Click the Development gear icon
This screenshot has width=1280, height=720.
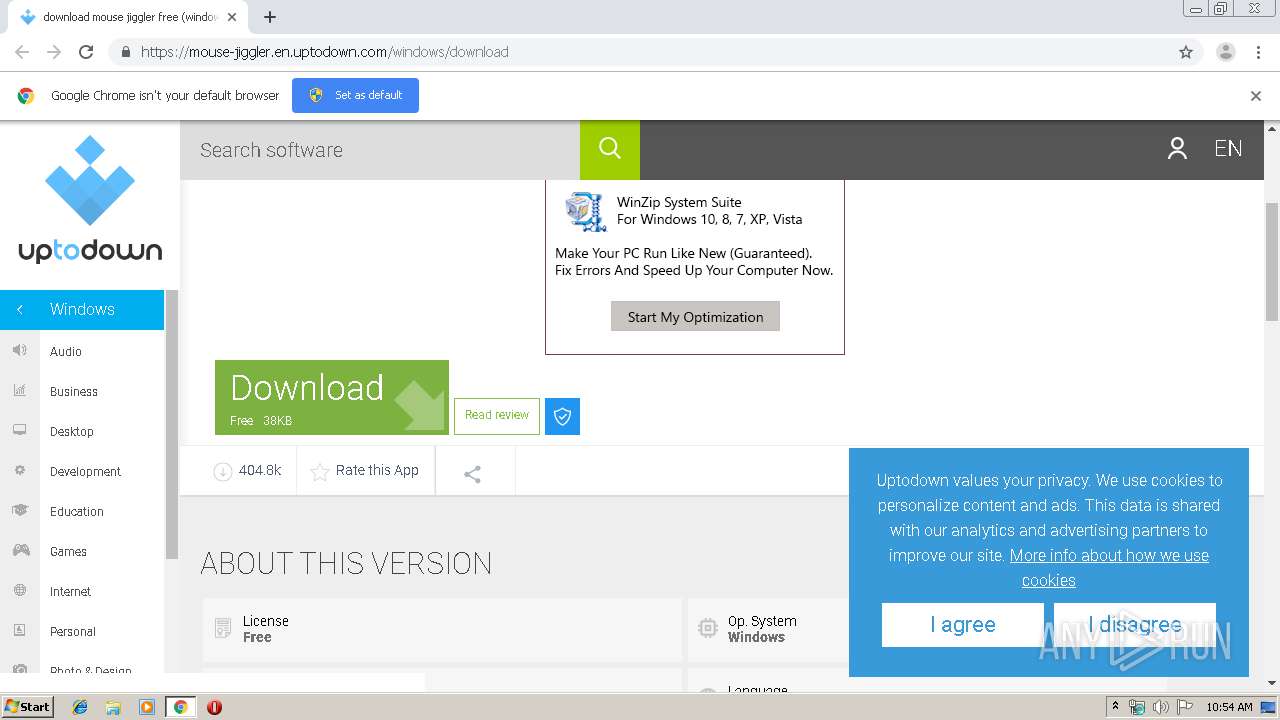click(x=20, y=470)
